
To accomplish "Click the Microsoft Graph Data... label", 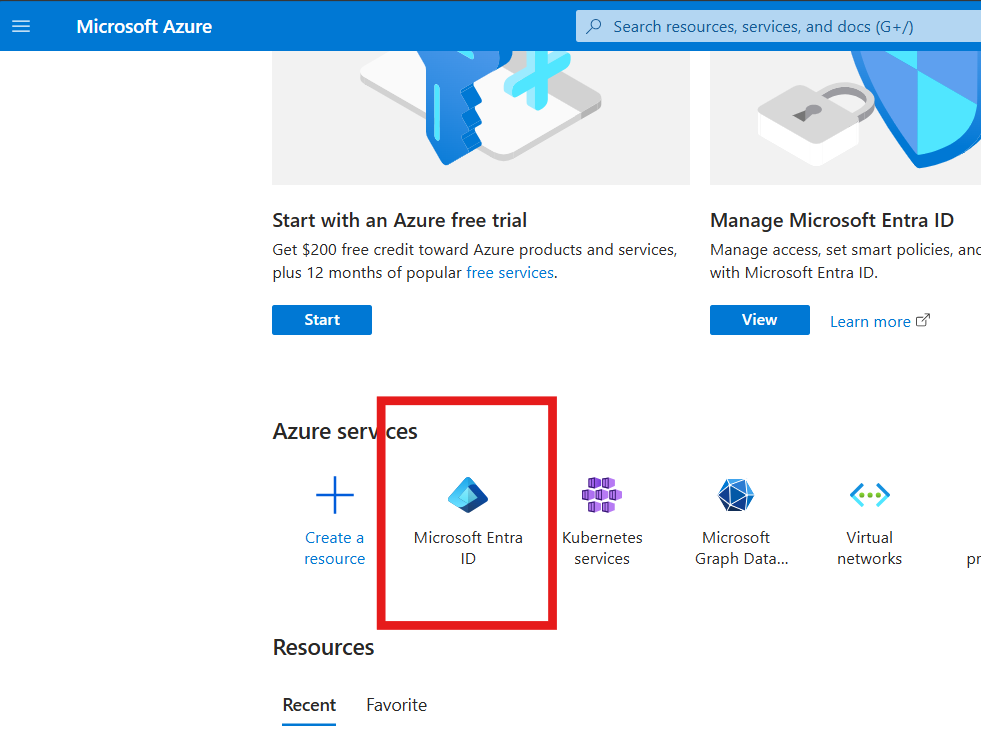I will click(x=741, y=548).
